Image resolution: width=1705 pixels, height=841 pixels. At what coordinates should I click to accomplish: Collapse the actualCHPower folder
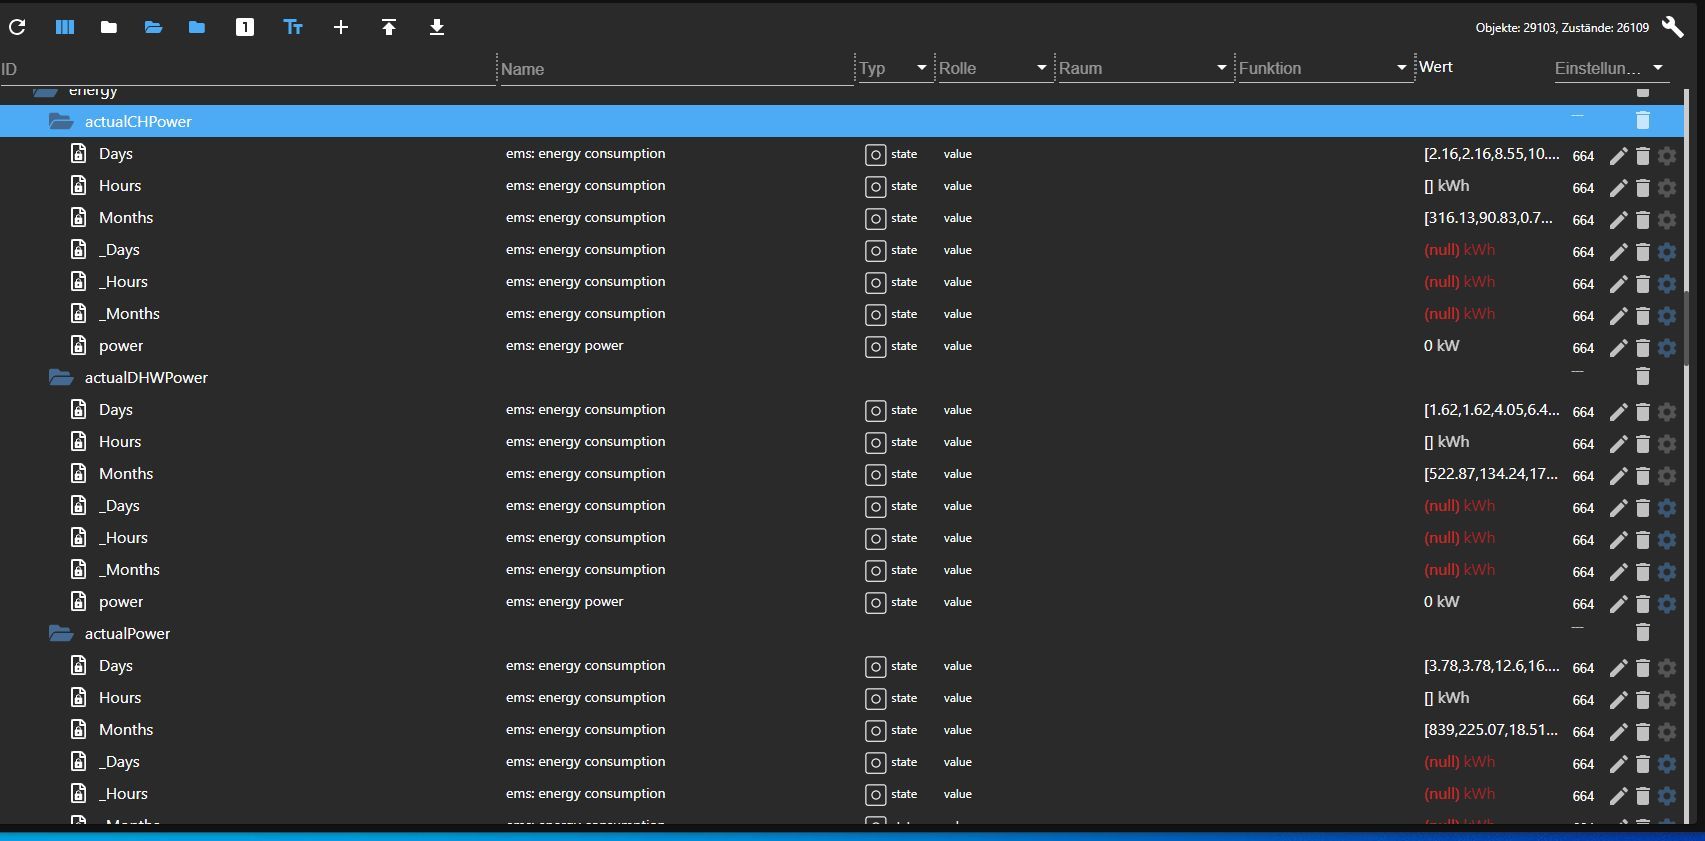[61, 121]
